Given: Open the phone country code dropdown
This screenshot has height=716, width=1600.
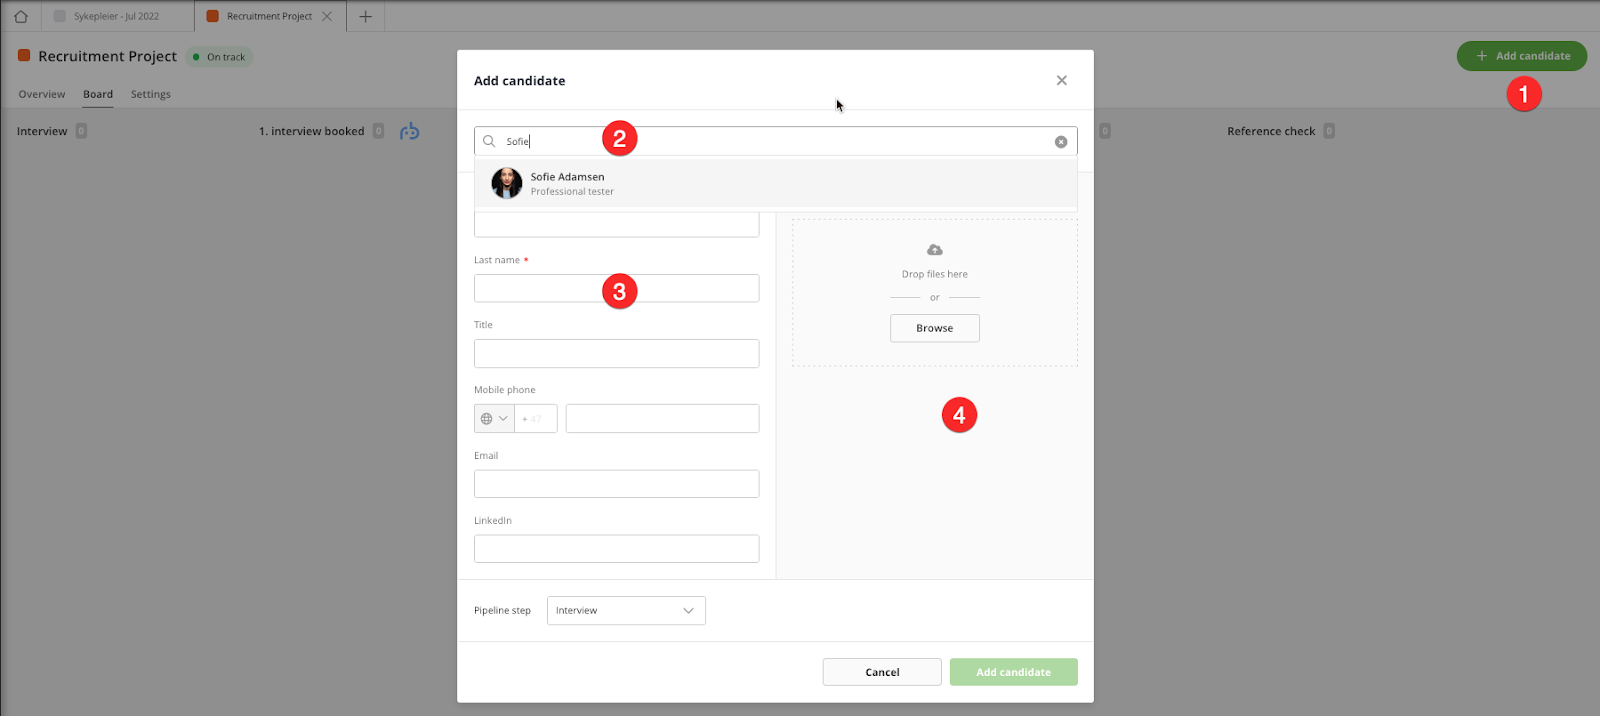Looking at the screenshot, I should coord(494,419).
